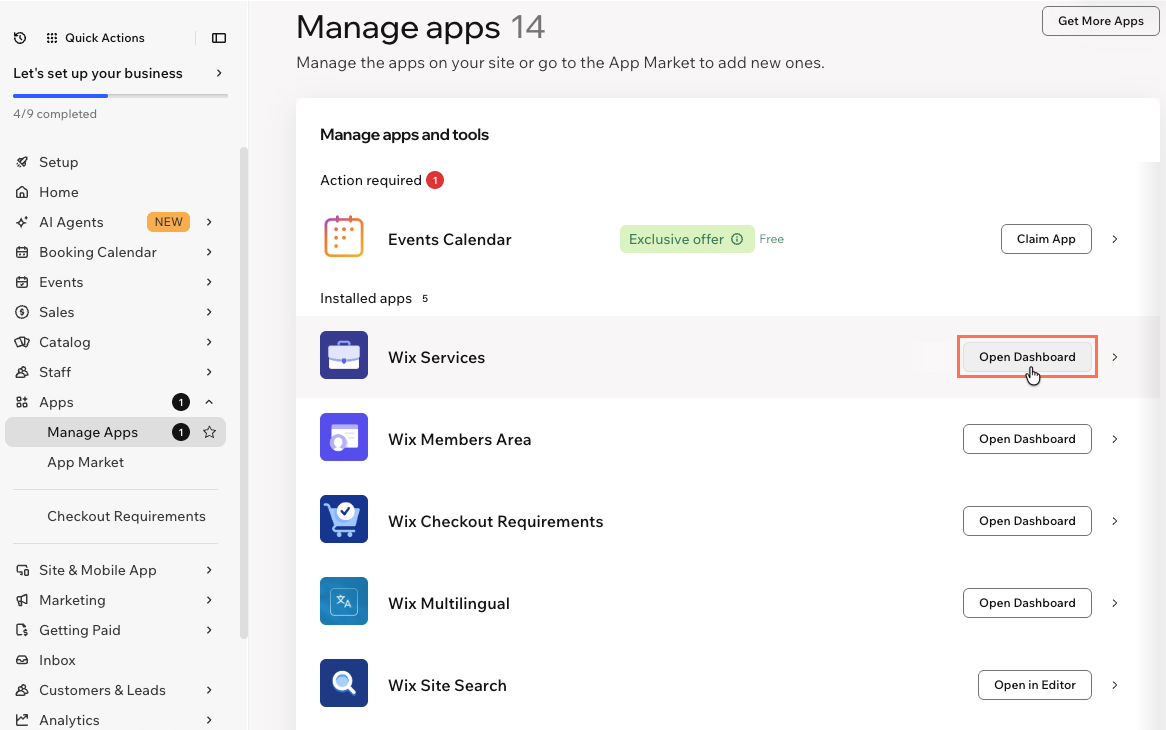The width and height of the screenshot is (1166, 730).
Task: Open Dashboard for Wix Members Area
Action: click(x=1027, y=439)
